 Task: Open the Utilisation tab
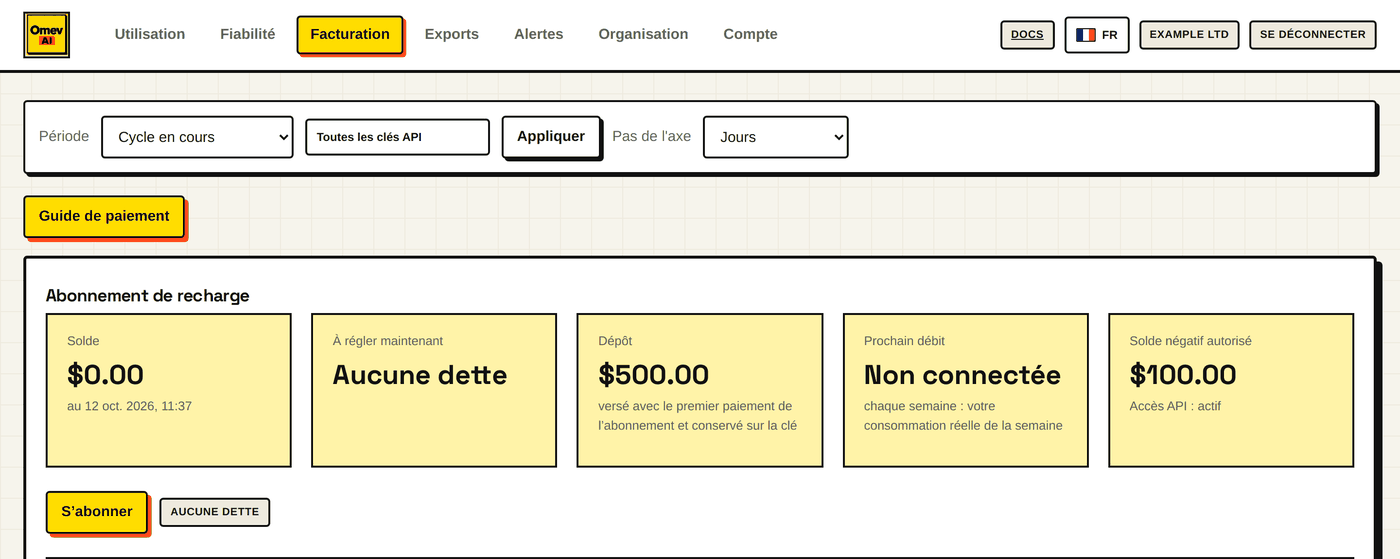[150, 34]
